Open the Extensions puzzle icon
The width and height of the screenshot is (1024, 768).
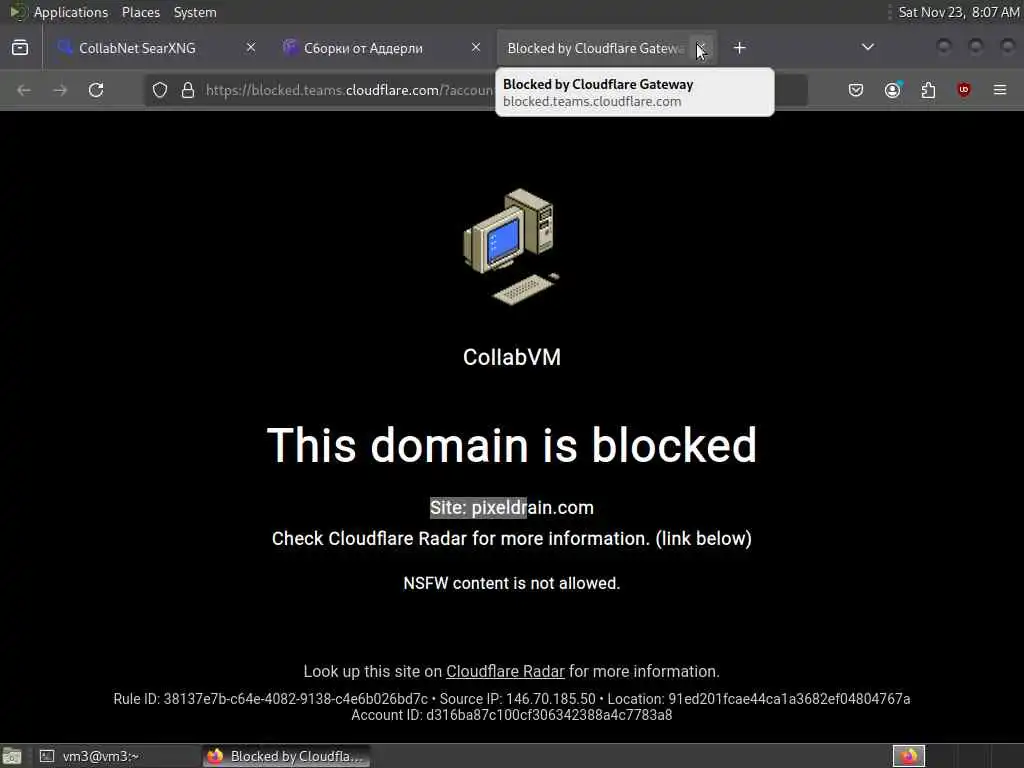928,90
